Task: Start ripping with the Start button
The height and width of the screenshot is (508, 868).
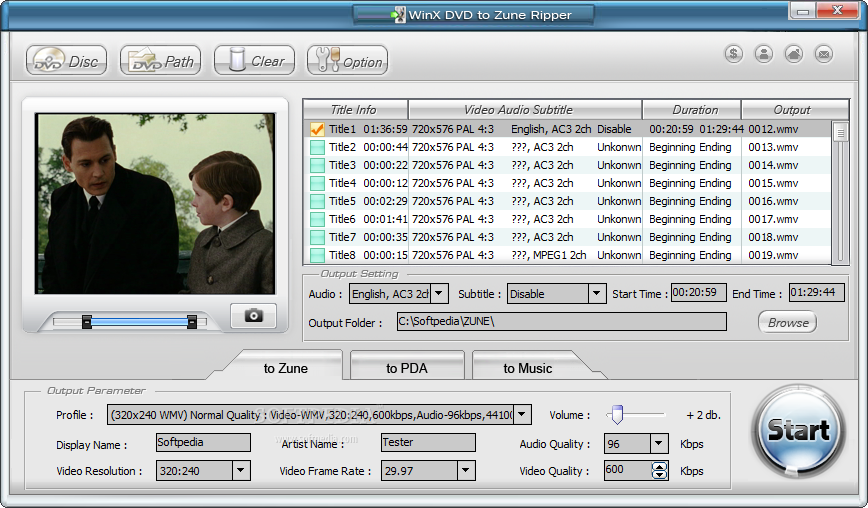Action: (798, 431)
